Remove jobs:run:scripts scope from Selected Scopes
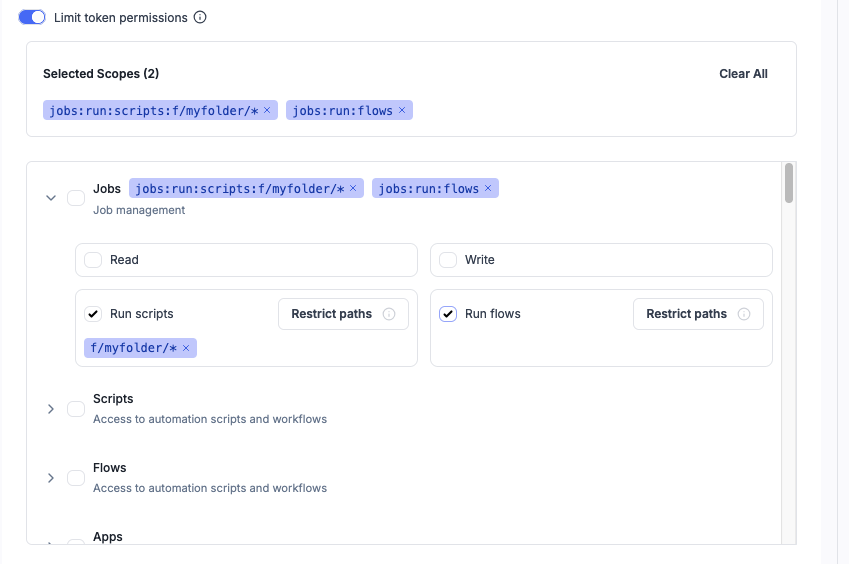 coord(267,110)
